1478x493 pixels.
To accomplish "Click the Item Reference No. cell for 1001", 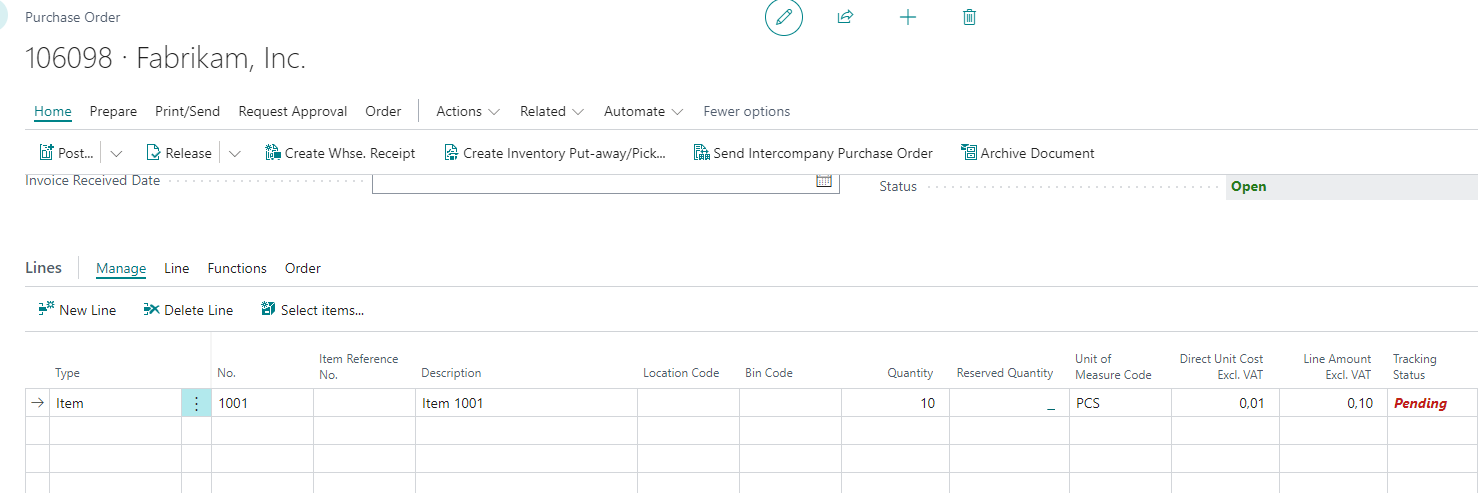I will 364,403.
